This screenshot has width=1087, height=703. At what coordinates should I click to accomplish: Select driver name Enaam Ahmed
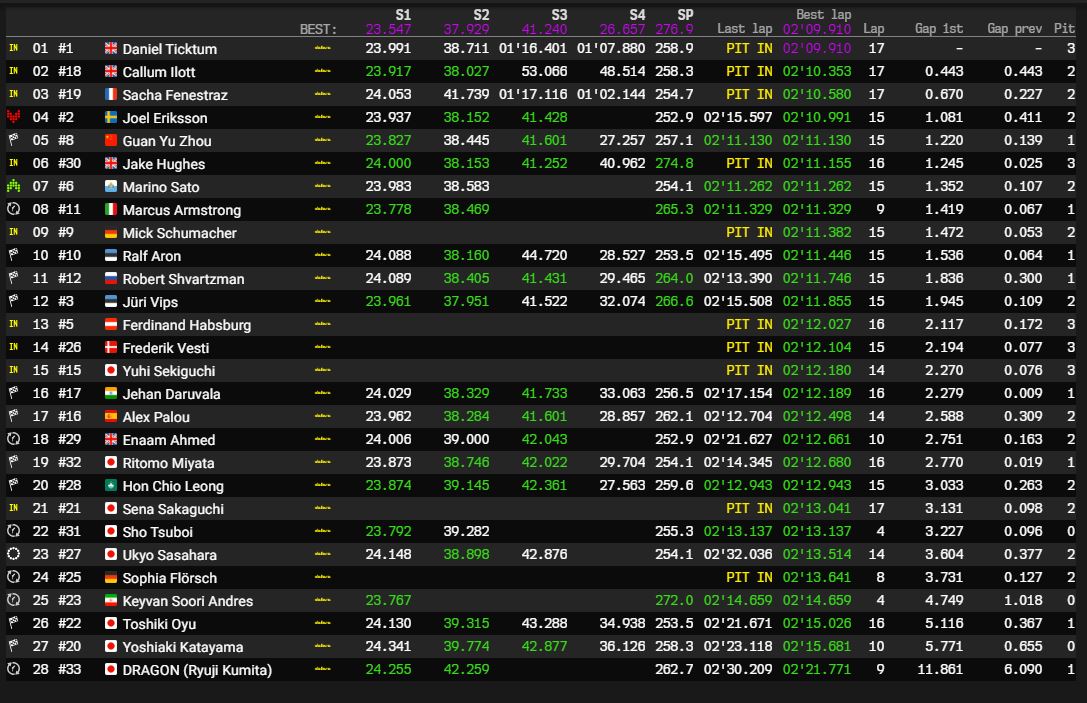coord(169,440)
